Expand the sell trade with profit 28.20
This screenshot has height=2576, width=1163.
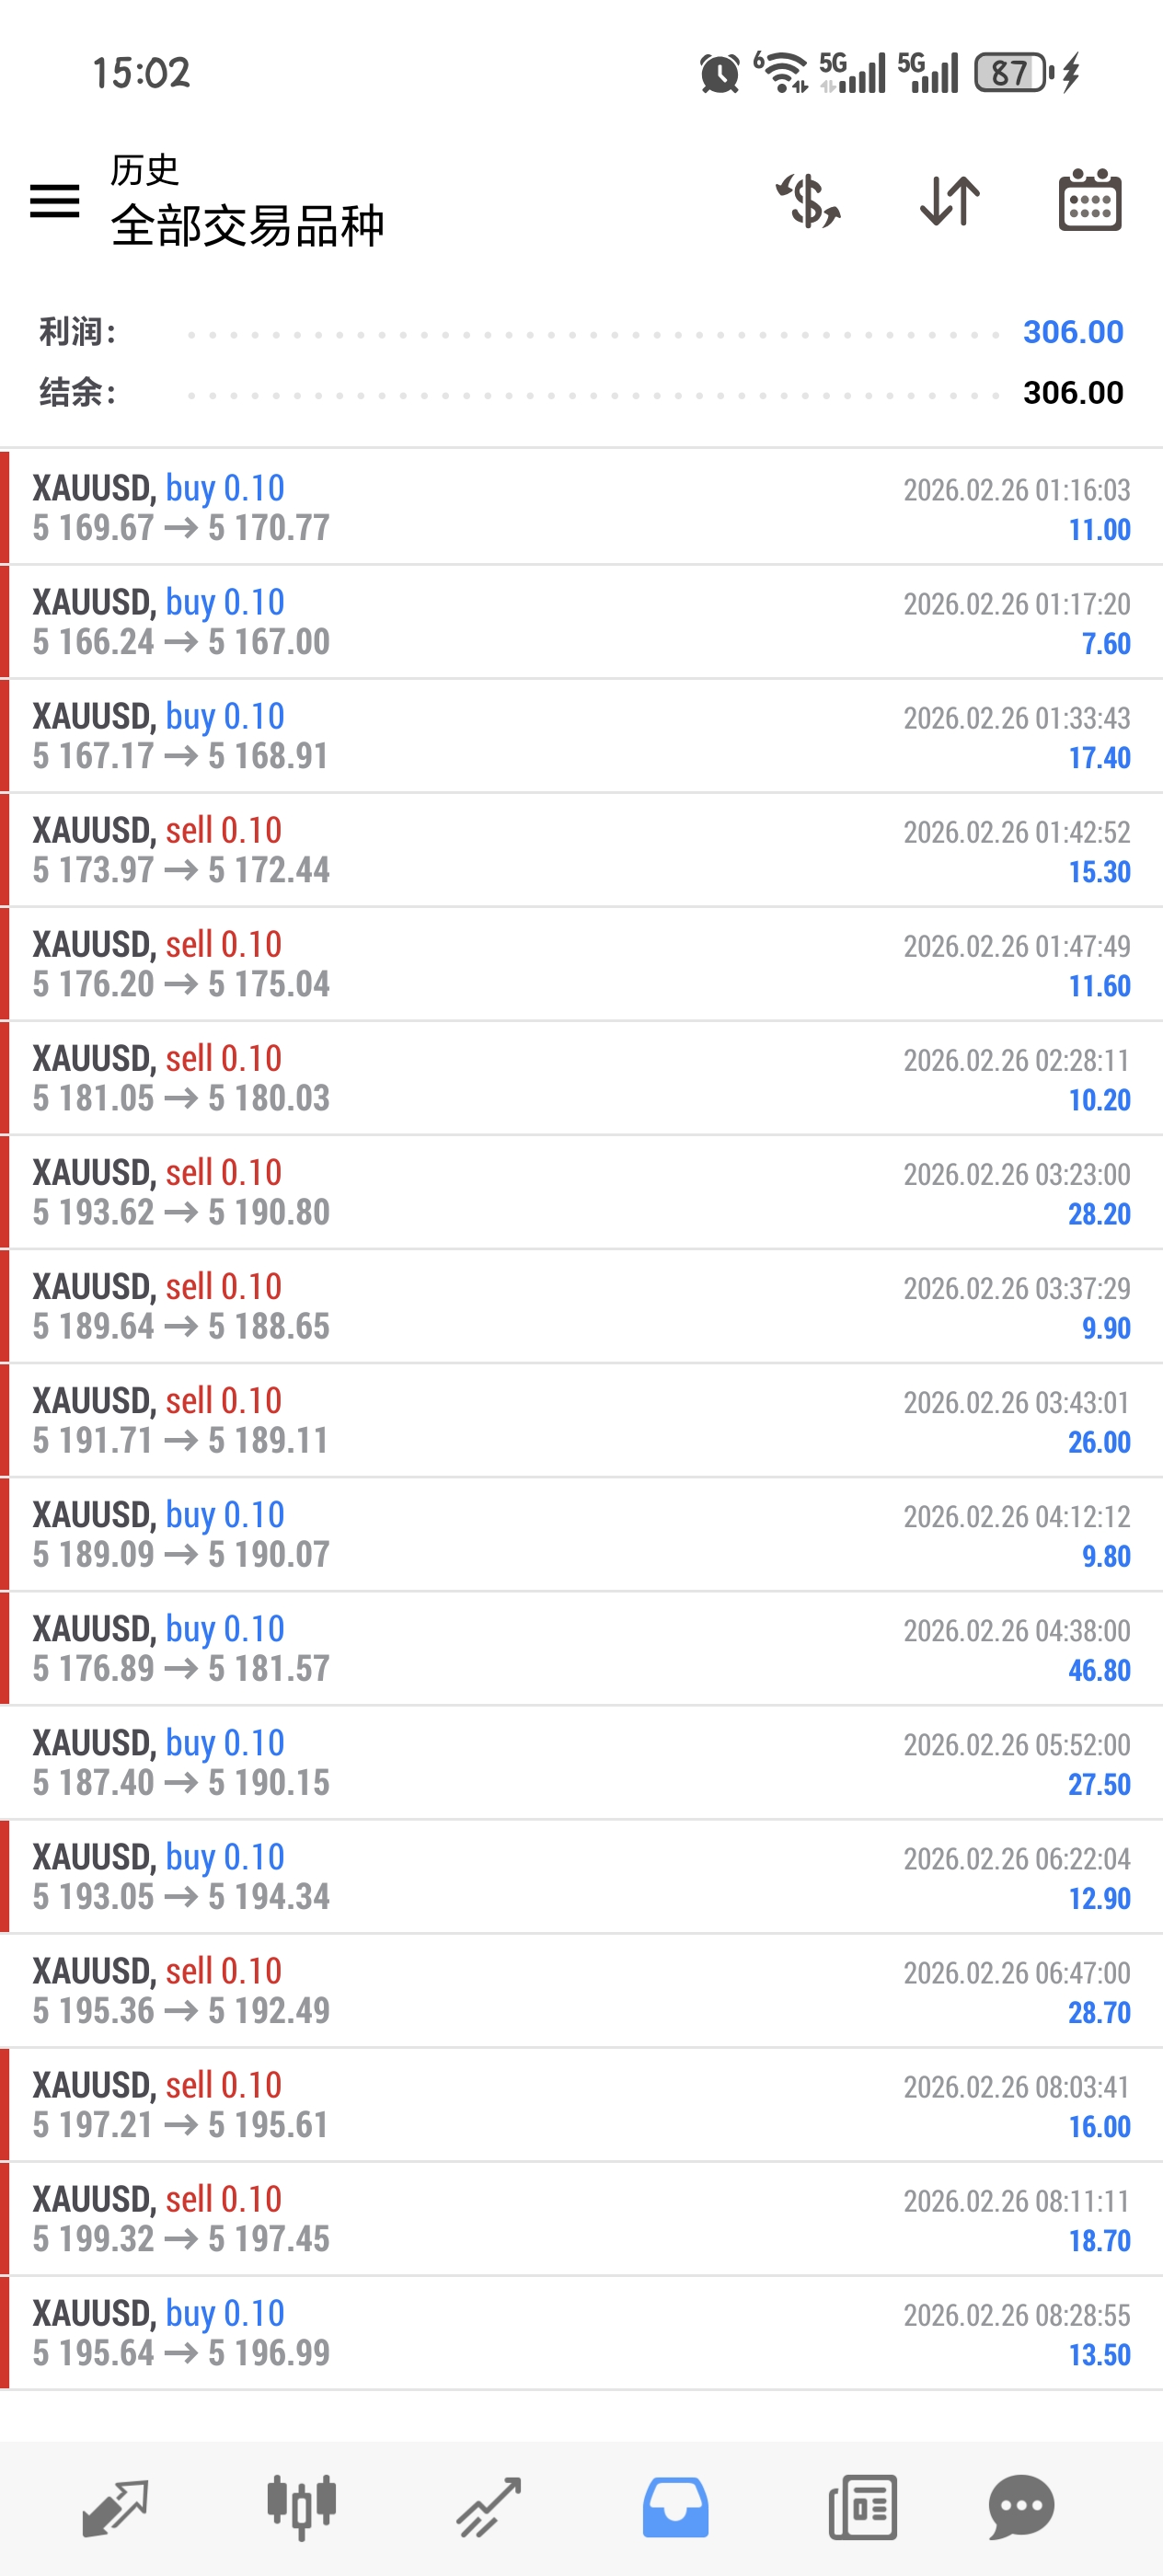click(581, 1192)
